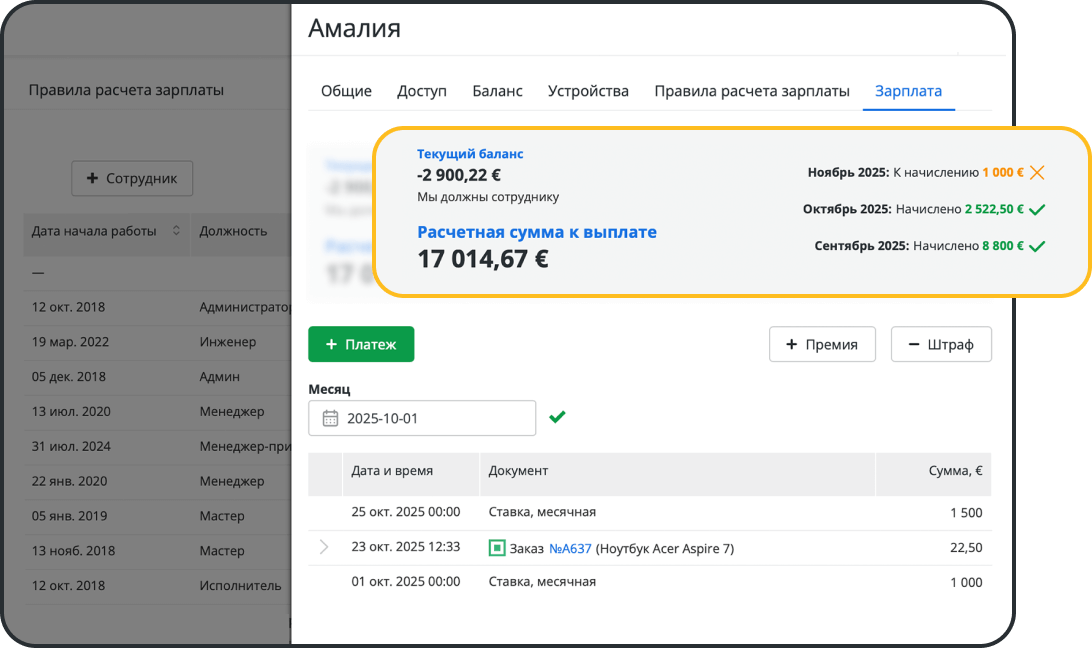Image resolution: width=1092 pixels, height=648 pixels.
Task: Click the green Платеж button
Action: pyautogui.click(x=361, y=344)
